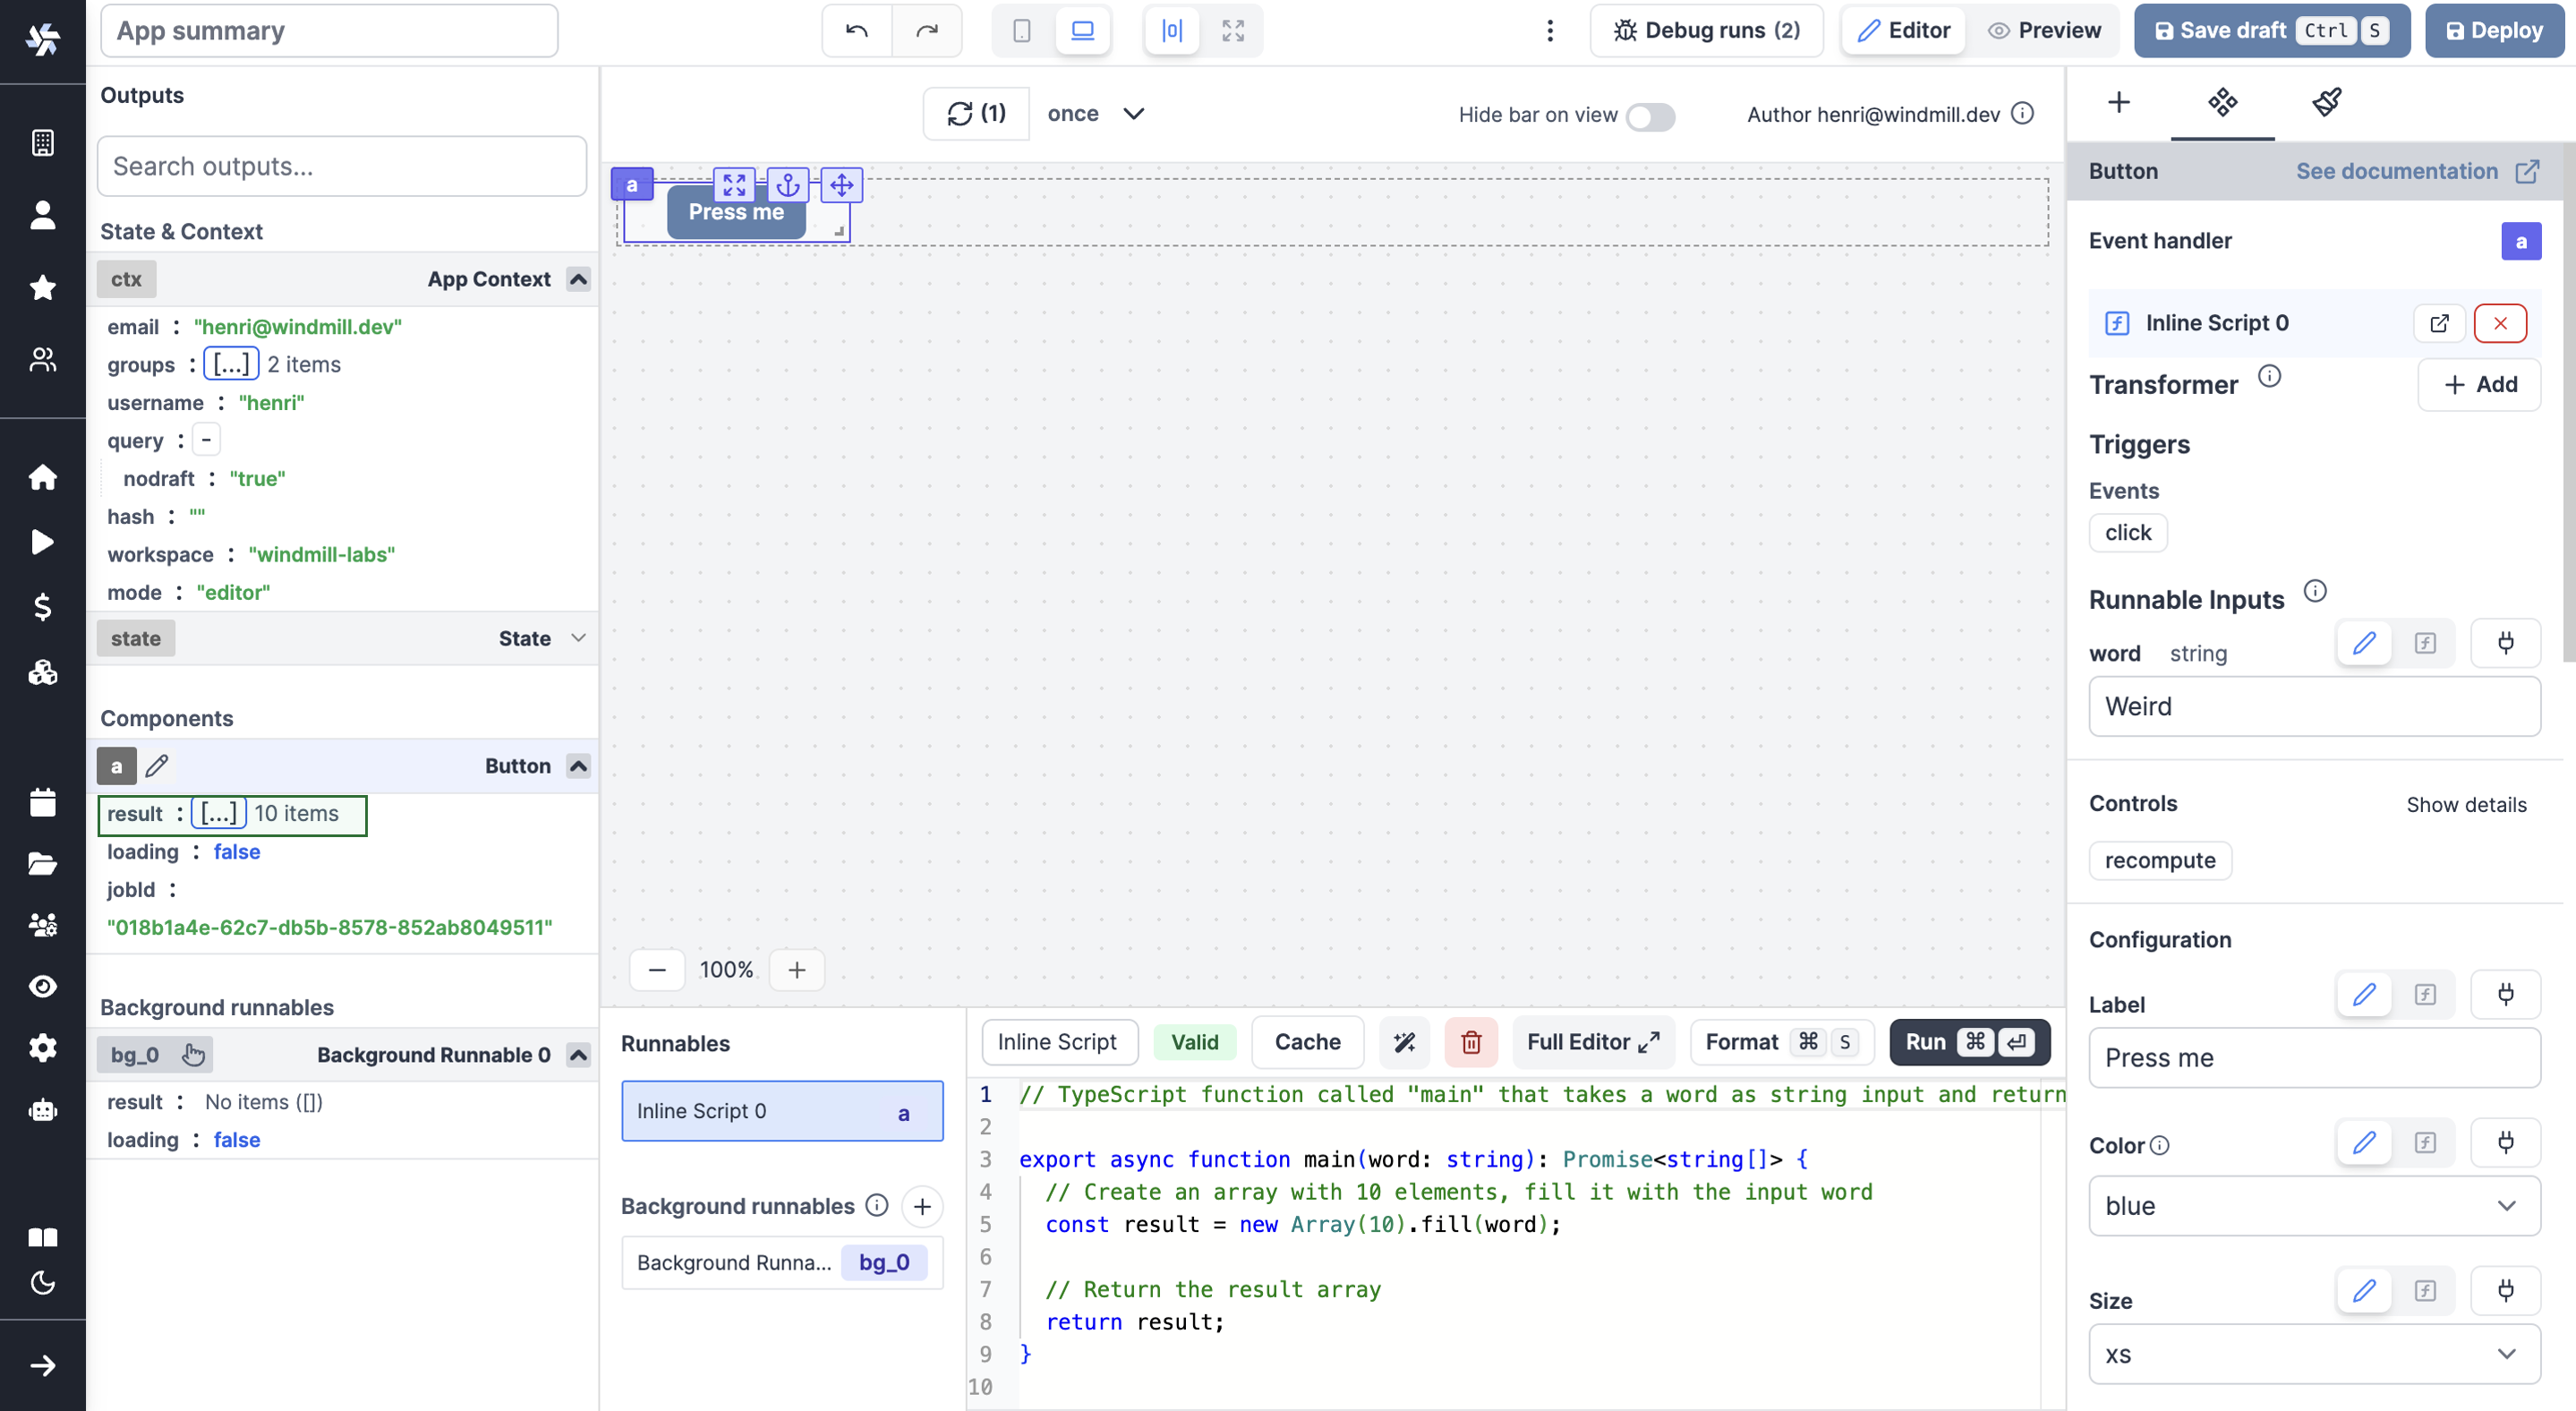This screenshot has height=1411, width=2576.
Task: Add a new component via the plus tab
Action: (x=2120, y=101)
